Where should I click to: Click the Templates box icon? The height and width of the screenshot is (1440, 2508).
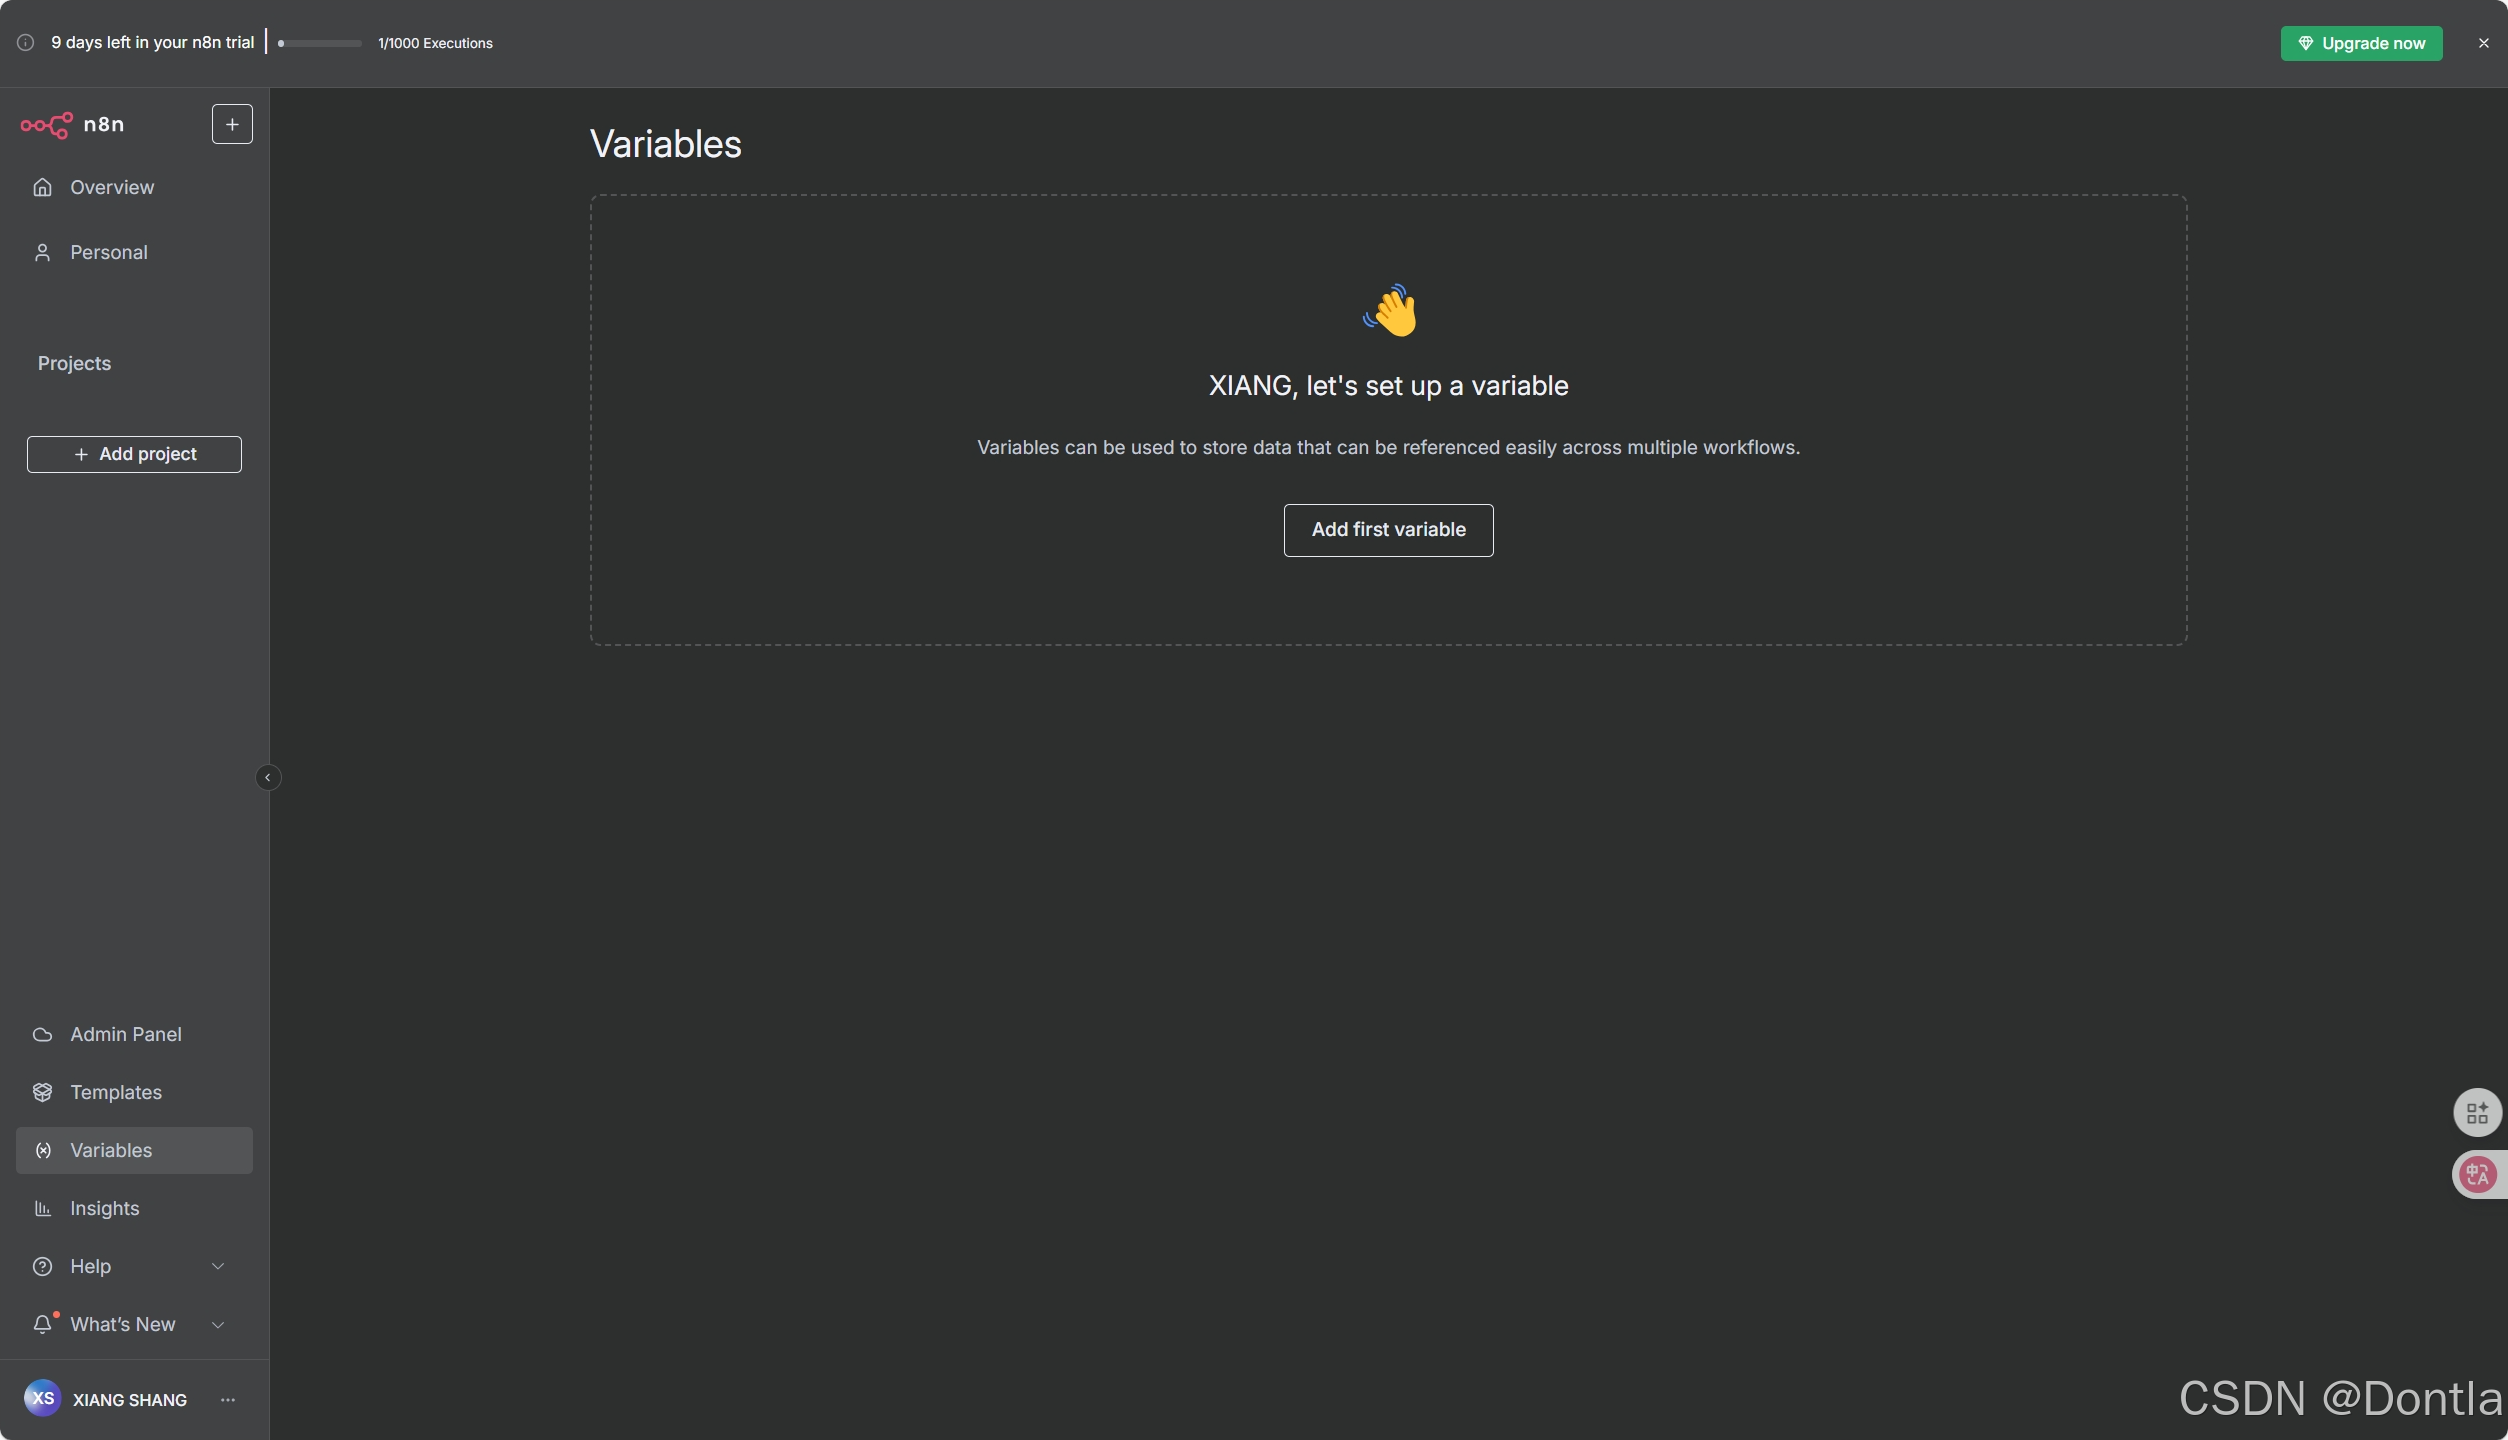(42, 1092)
